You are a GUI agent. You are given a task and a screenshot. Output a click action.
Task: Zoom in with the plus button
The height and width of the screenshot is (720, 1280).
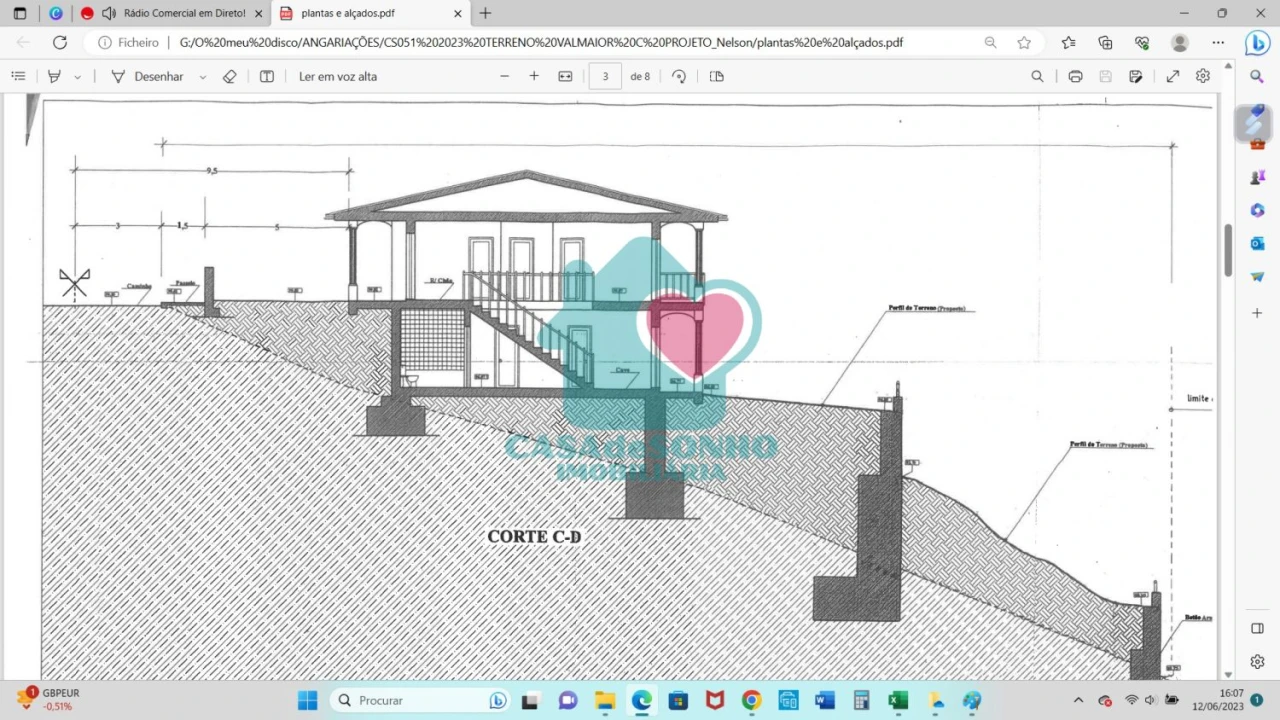[x=534, y=76]
